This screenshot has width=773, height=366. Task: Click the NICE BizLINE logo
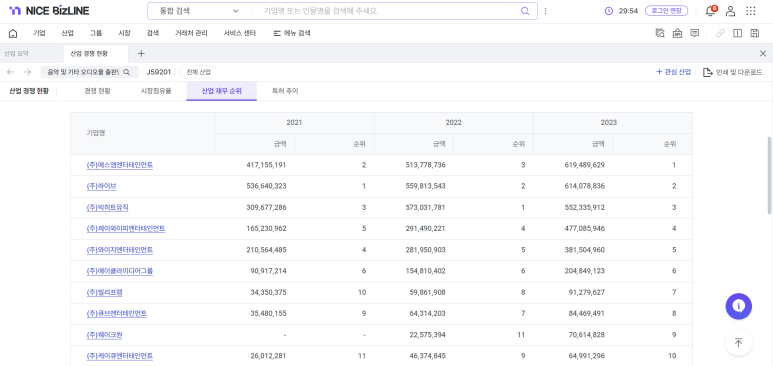pyautogui.click(x=49, y=11)
